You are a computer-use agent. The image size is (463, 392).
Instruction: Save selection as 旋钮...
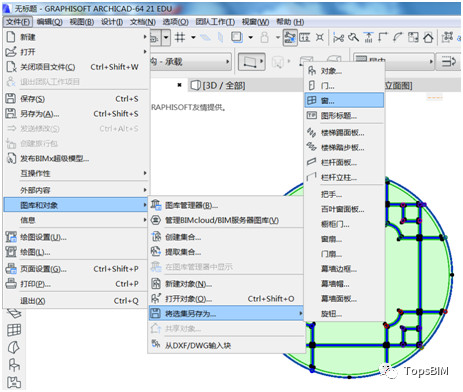coord(344,314)
